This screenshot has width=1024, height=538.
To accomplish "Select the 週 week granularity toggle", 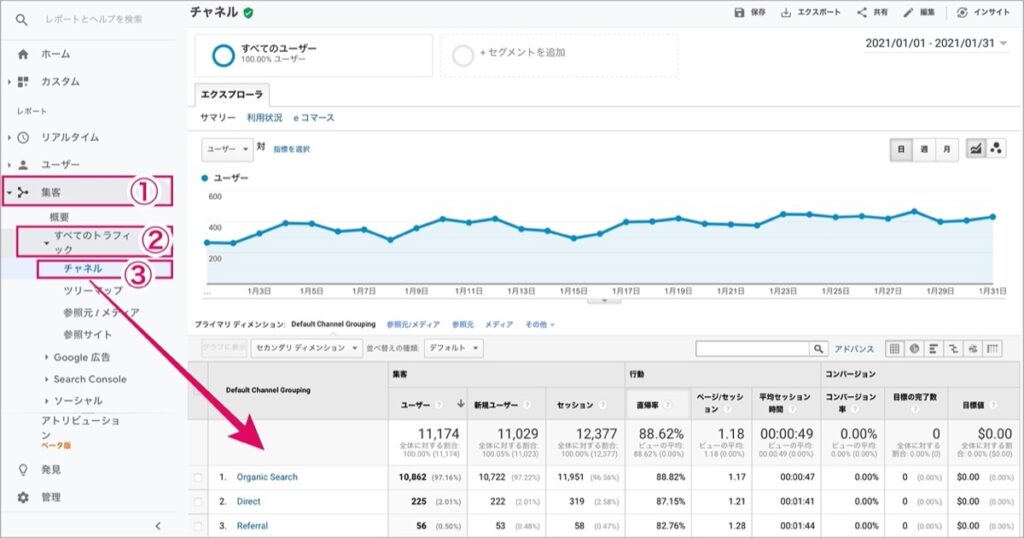I will pyautogui.click(x=924, y=150).
